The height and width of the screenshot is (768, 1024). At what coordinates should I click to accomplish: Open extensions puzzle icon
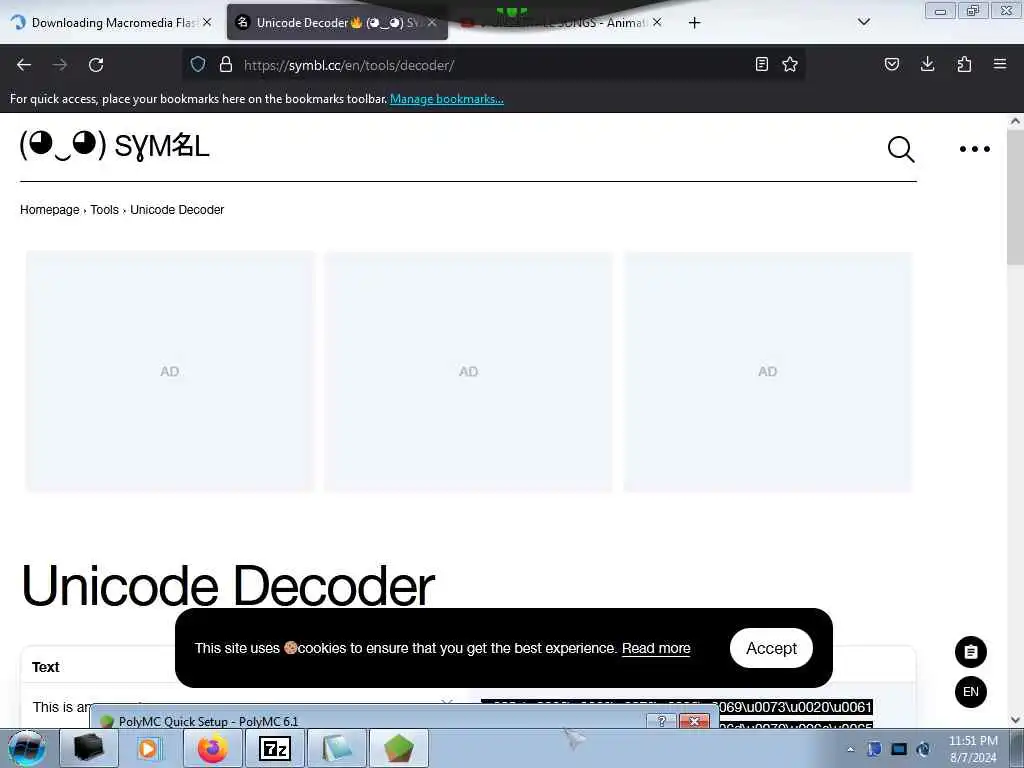964,64
